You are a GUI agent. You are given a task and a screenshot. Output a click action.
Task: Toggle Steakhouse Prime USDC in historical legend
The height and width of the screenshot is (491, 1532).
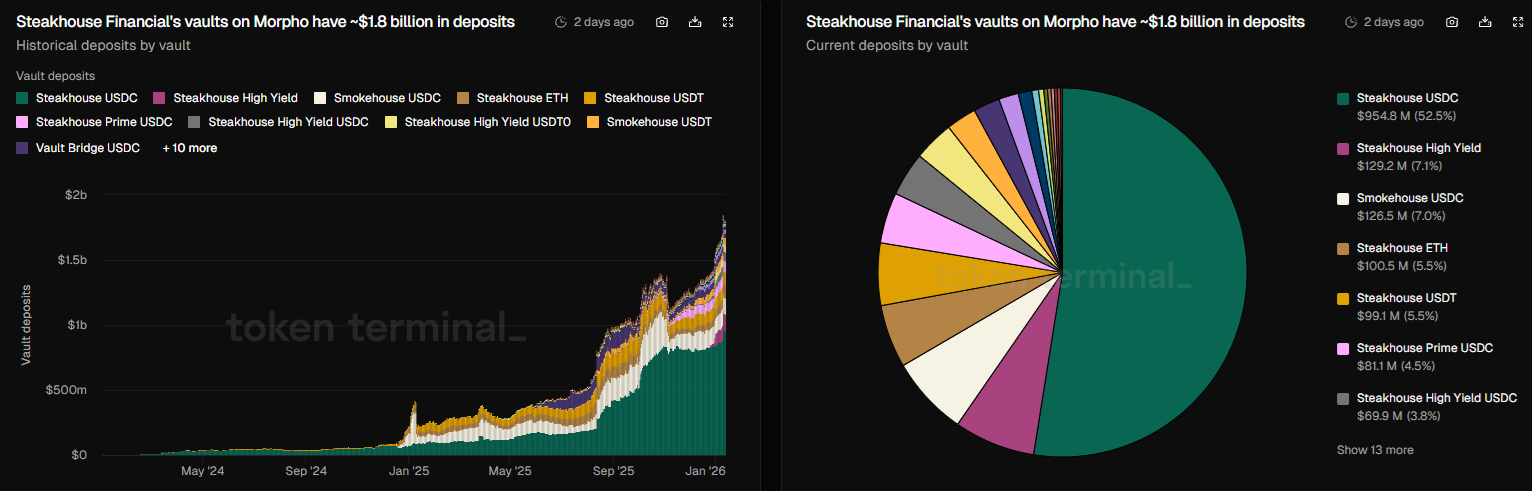[x=104, y=122]
